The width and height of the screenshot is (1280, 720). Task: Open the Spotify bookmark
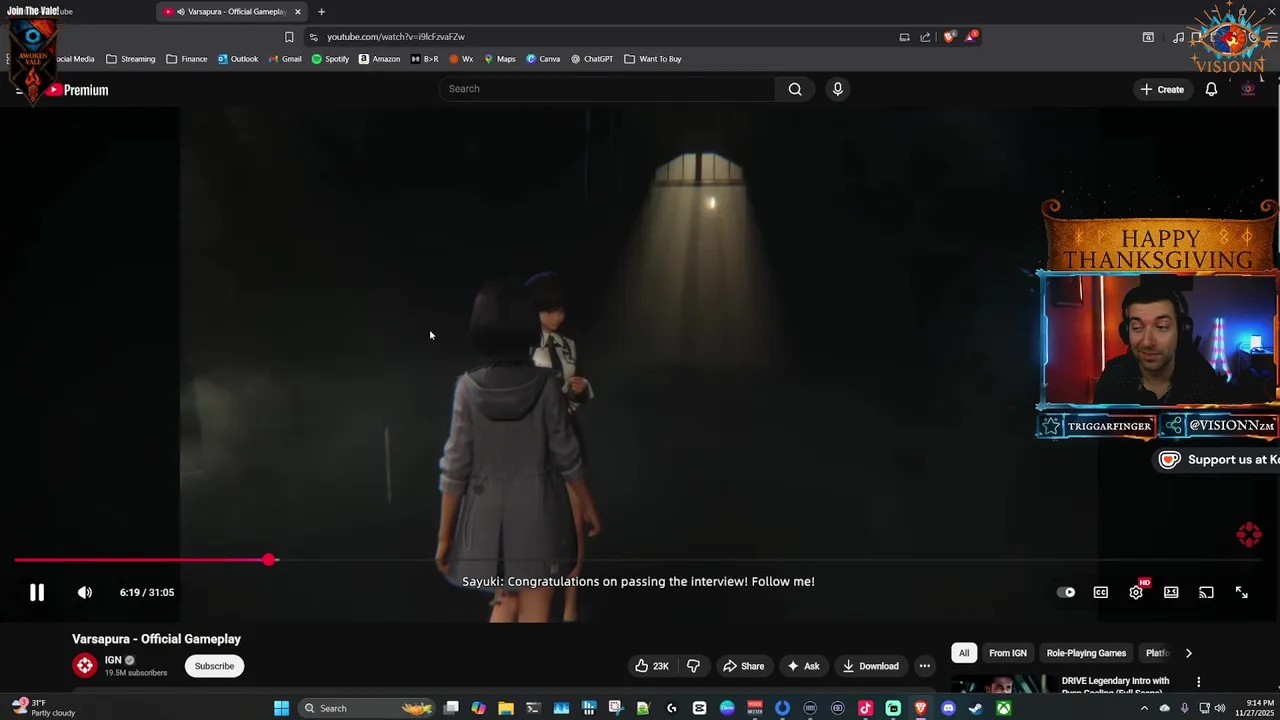[330, 59]
